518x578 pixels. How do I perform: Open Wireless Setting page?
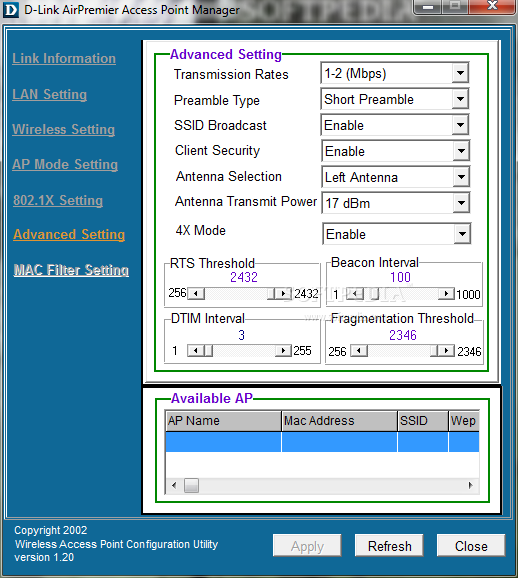pyautogui.click(x=63, y=129)
